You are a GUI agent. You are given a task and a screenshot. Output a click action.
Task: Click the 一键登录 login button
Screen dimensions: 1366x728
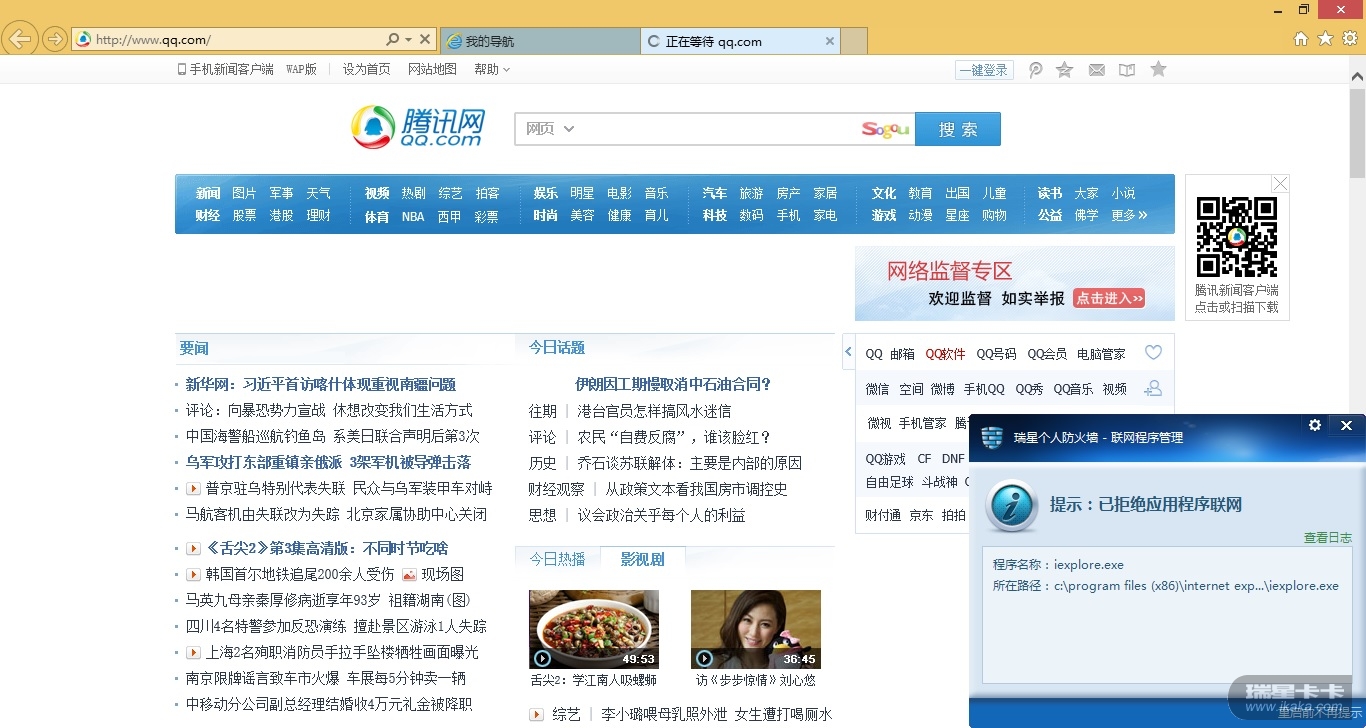(985, 70)
